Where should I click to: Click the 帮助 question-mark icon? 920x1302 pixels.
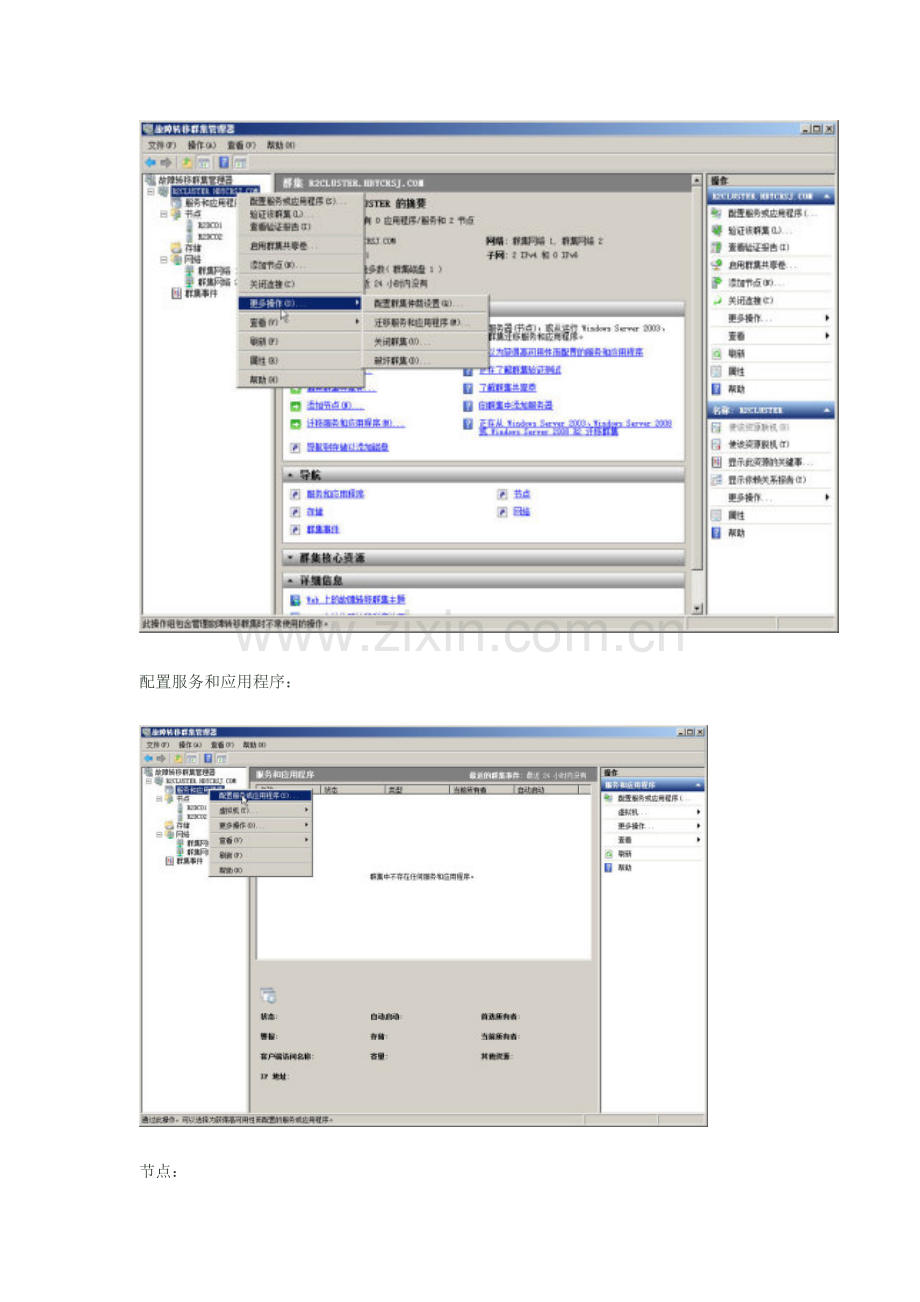click(716, 386)
